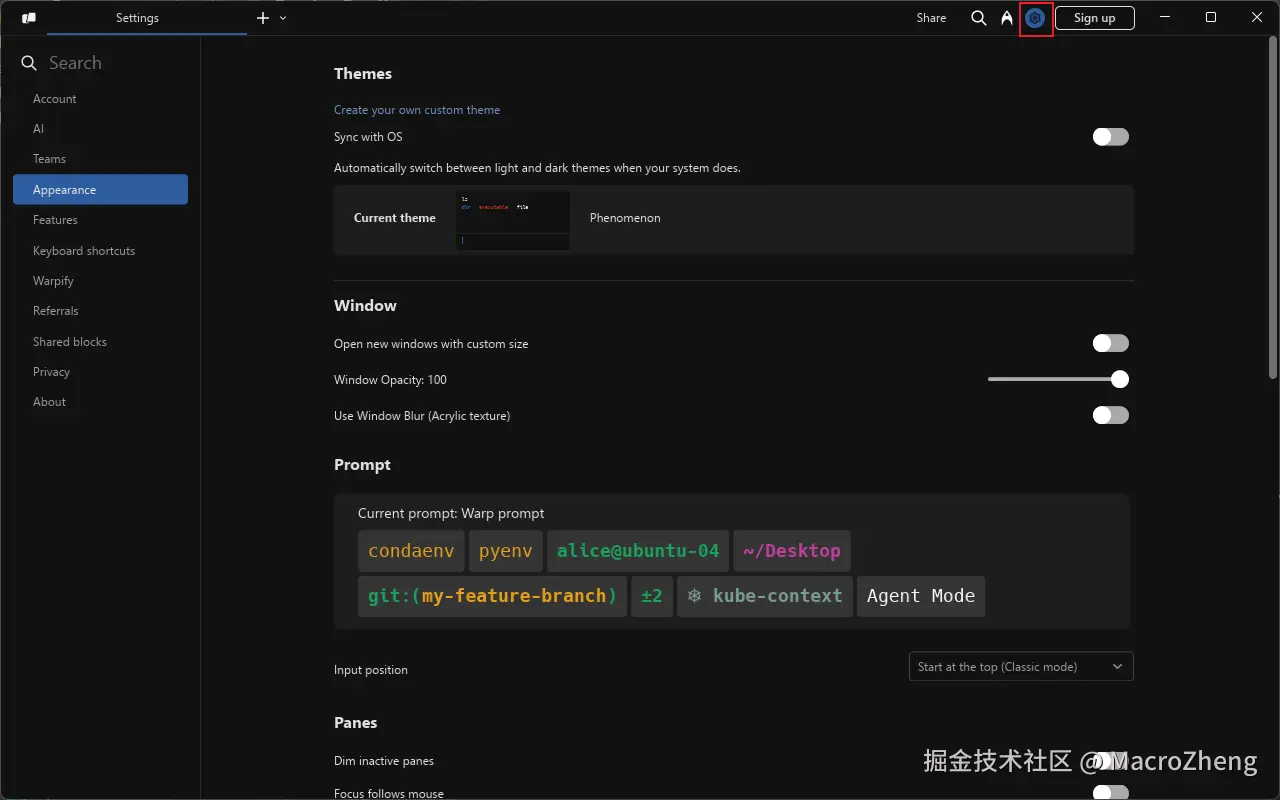Click the blue settings gear icon in title bar
This screenshot has width=1280, height=800.
tap(1035, 18)
